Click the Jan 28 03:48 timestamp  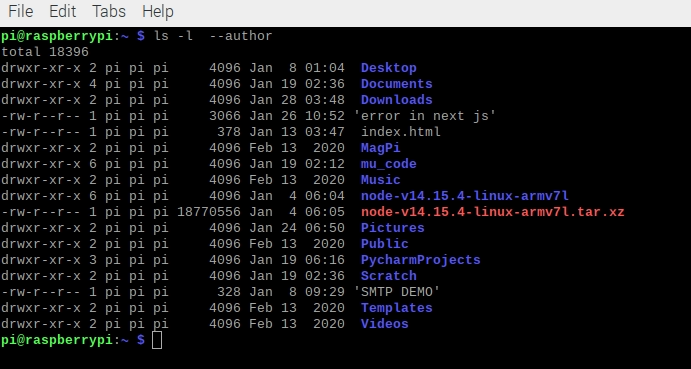click(x=297, y=100)
